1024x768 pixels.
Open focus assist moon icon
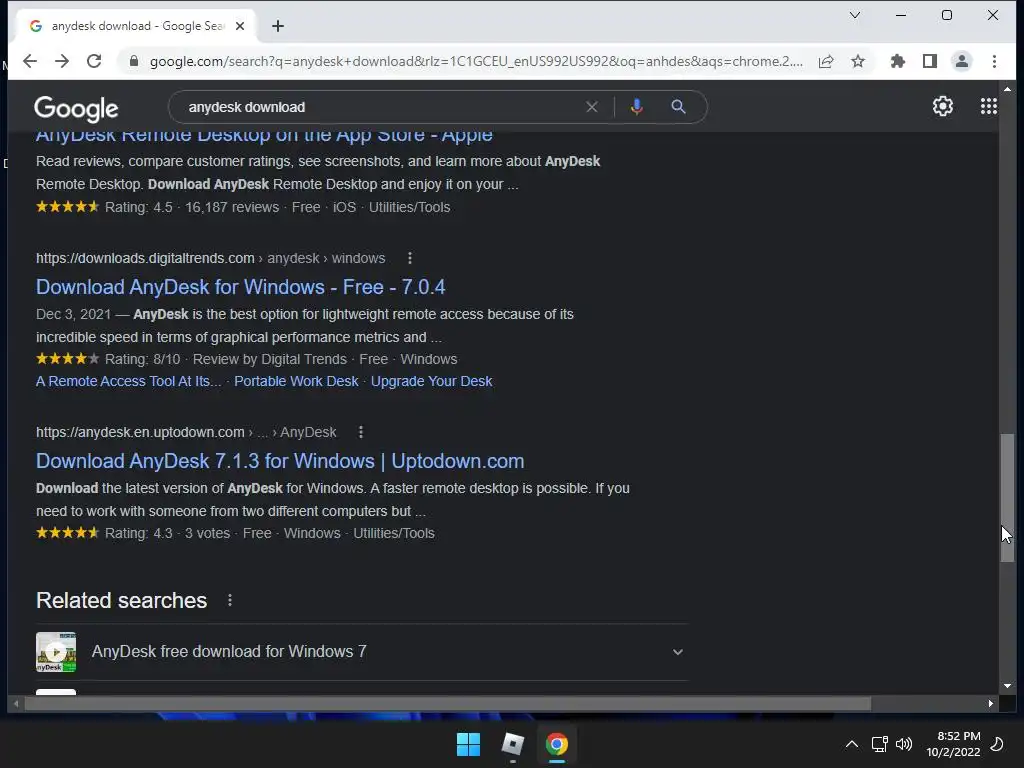pyautogui.click(x=997, y=744)
